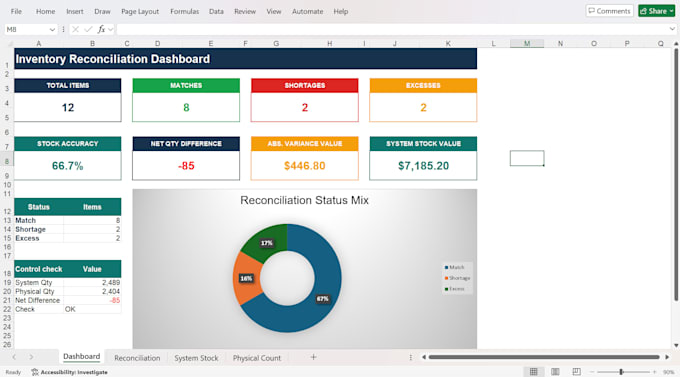Click the 90% zoom level indicator

(x=668, y=372)
